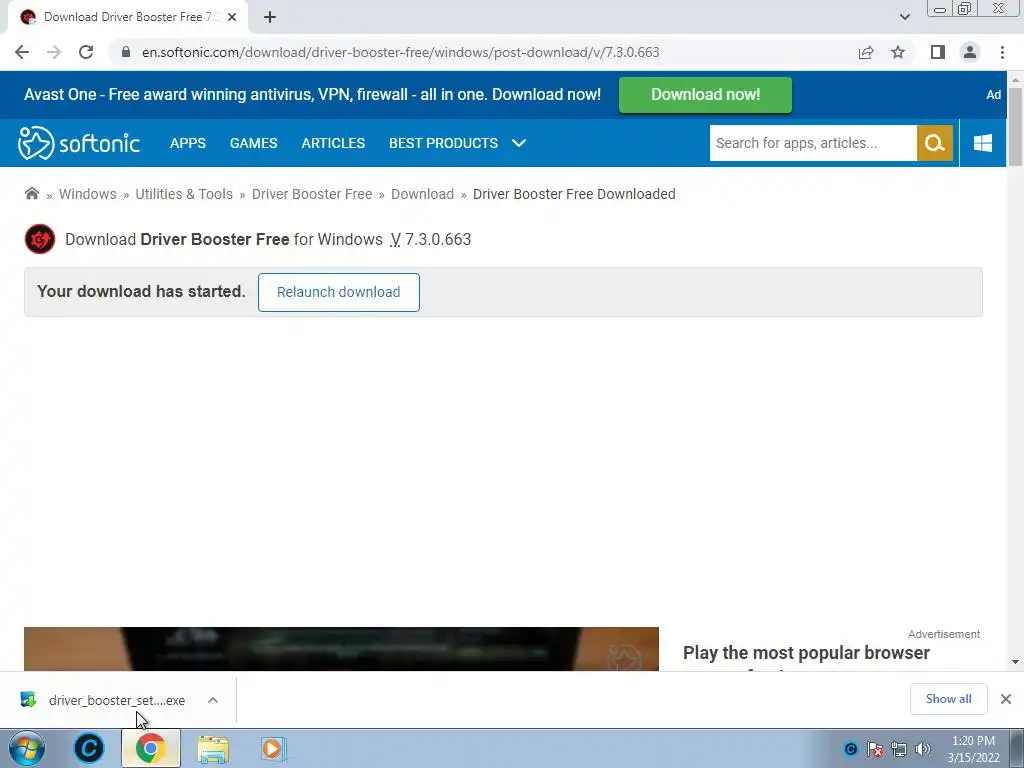This screenshot has width=1024, height=768.
Task: Click the network tray icon
Action: click(899, 749)
